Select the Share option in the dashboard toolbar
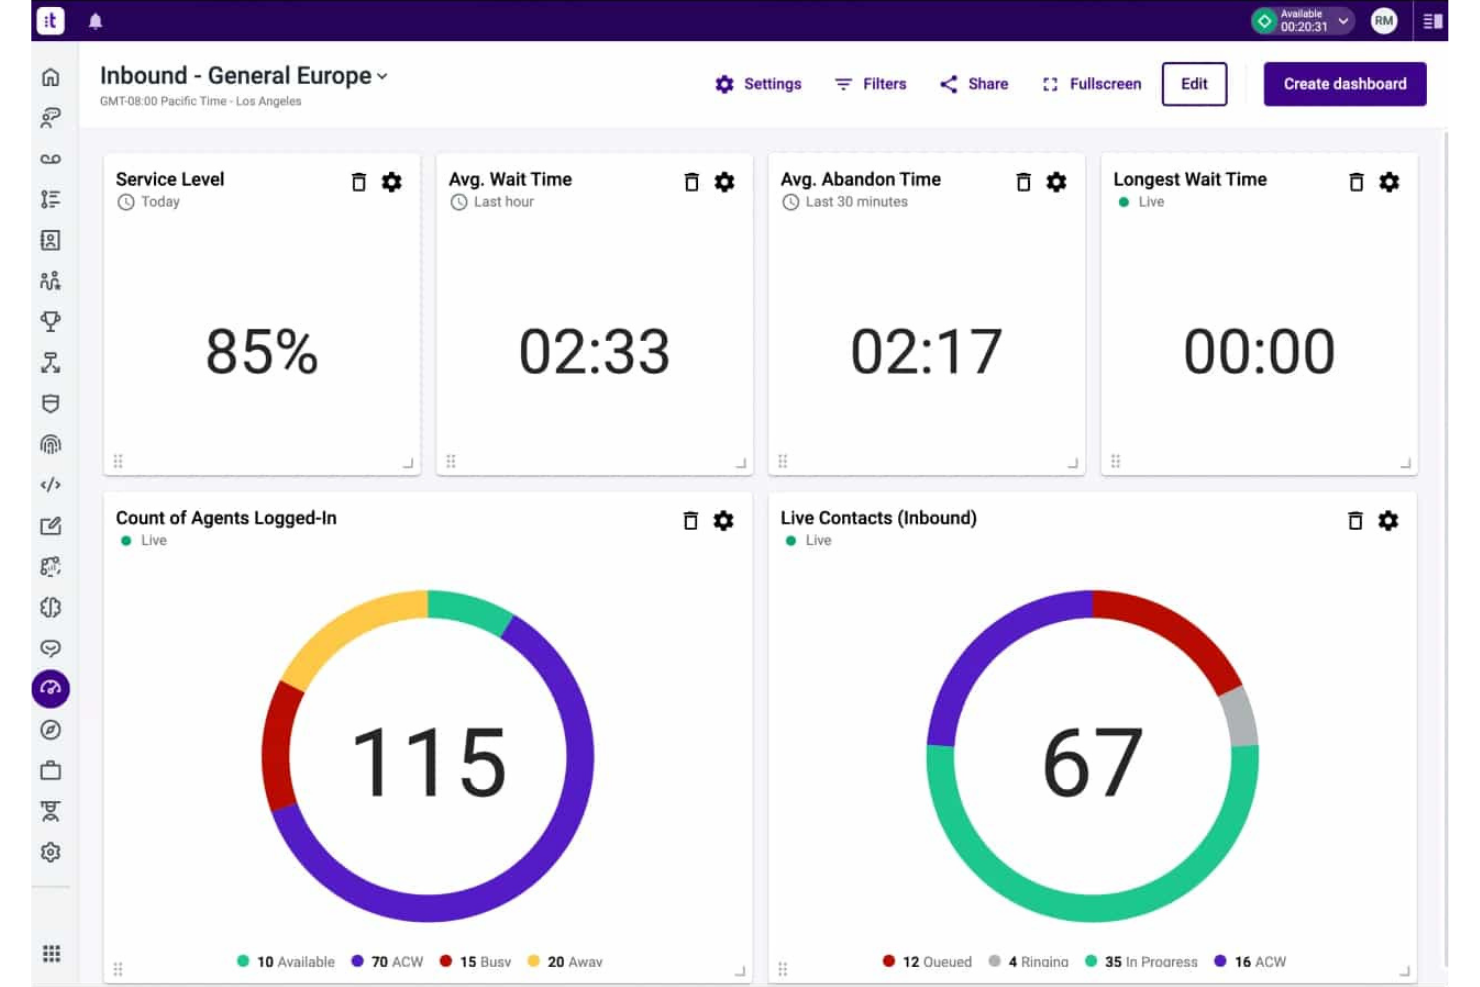1480x987 pixels. [972, 84]
